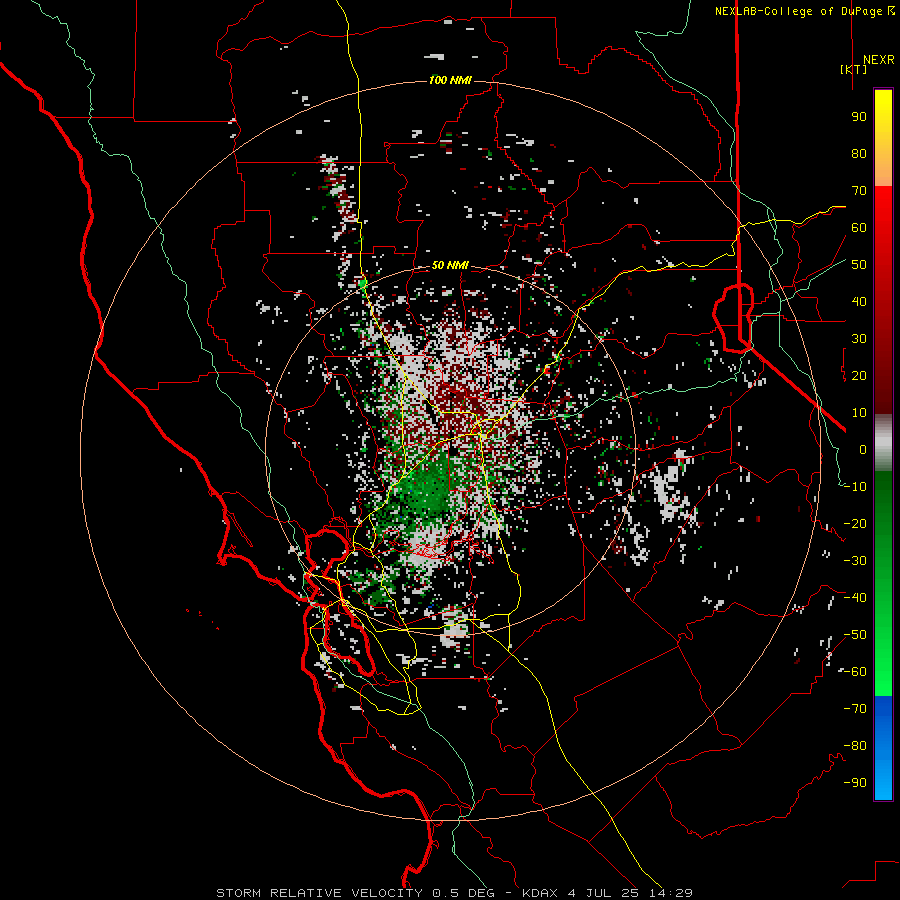Click the 4 JUL 25 date text
This screenshot has height=900, width=900.
[603, 893]
